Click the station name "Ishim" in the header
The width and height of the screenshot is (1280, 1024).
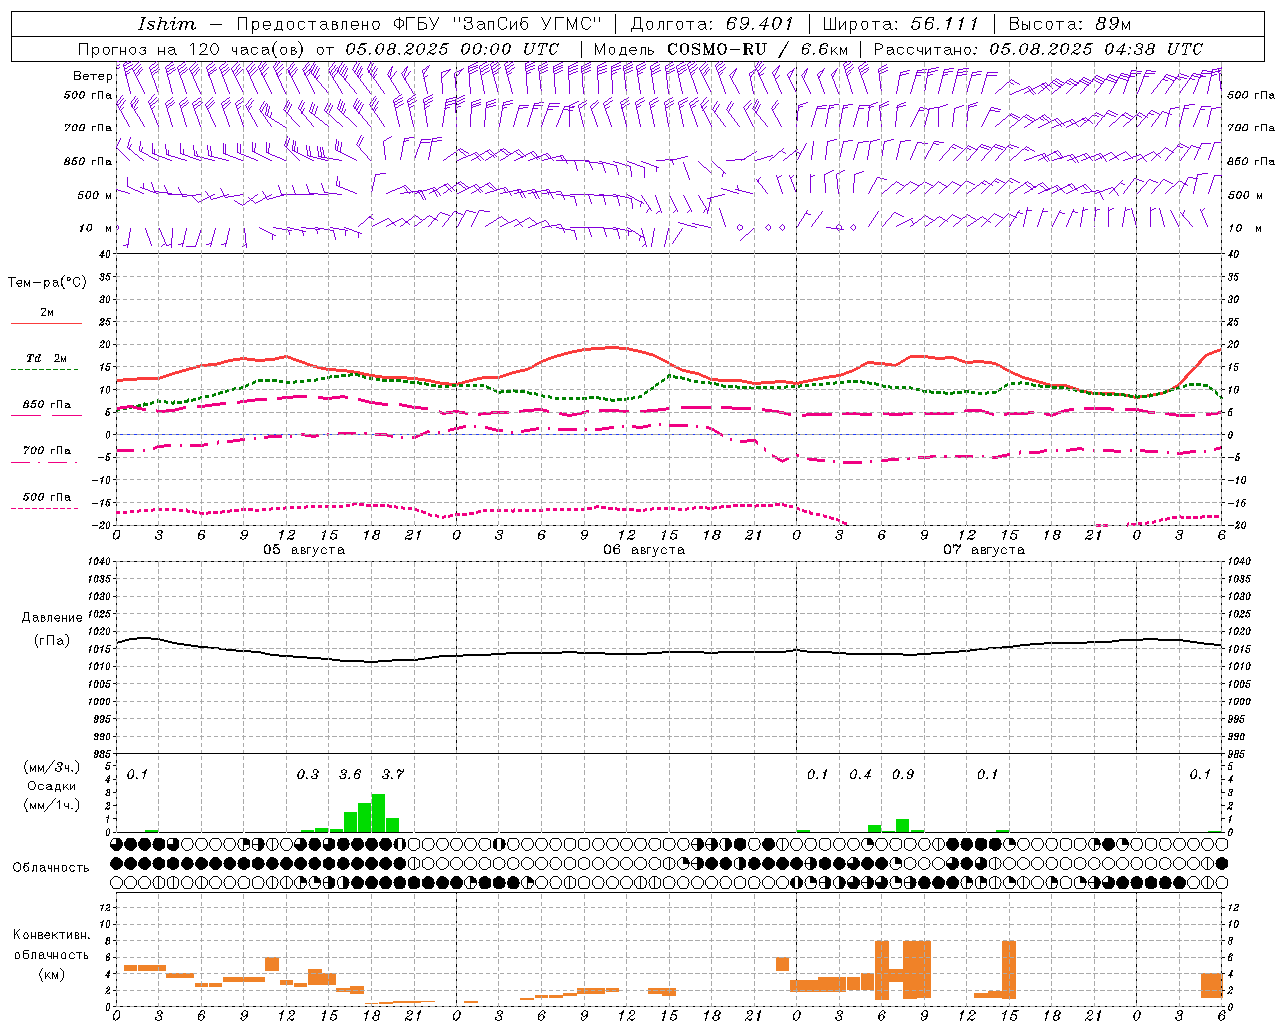click(x=167, y=24)
